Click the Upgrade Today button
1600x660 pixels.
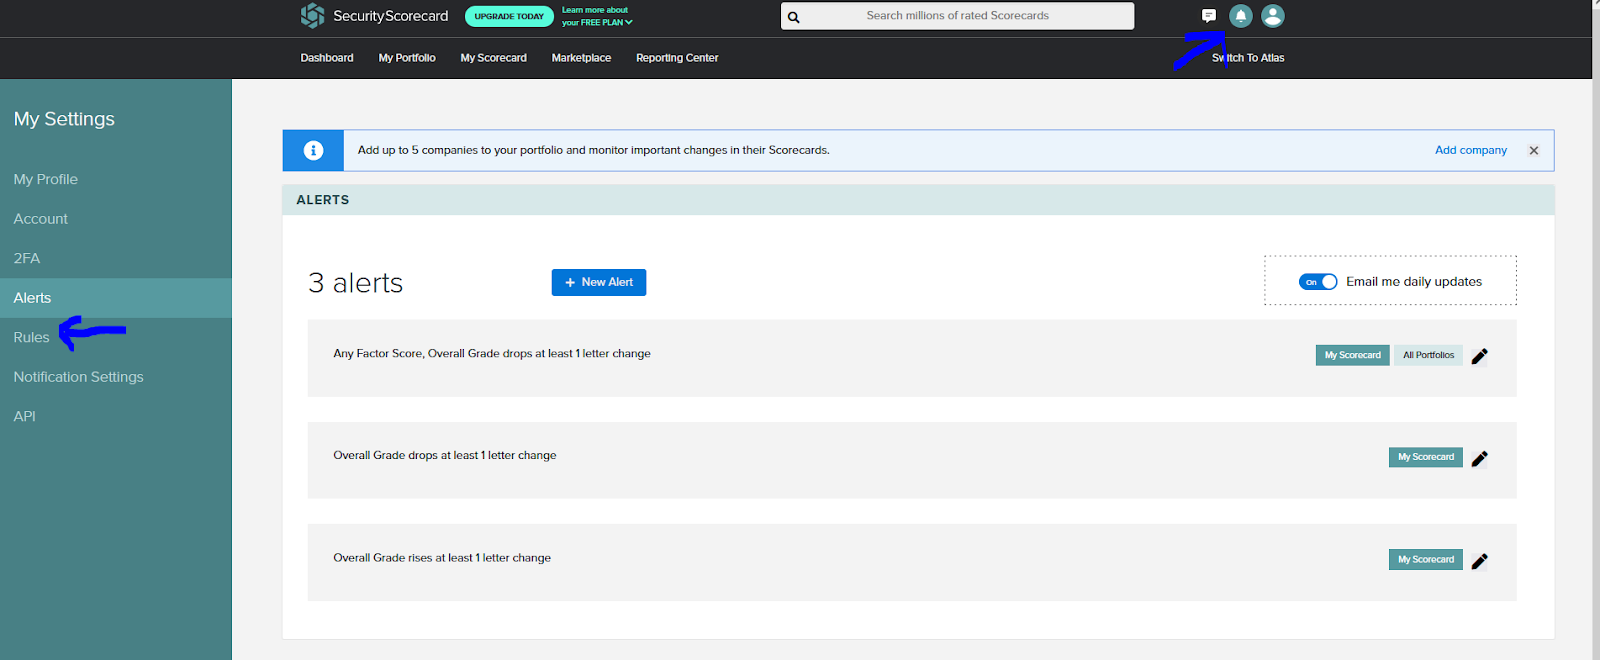tap(509, 16)
